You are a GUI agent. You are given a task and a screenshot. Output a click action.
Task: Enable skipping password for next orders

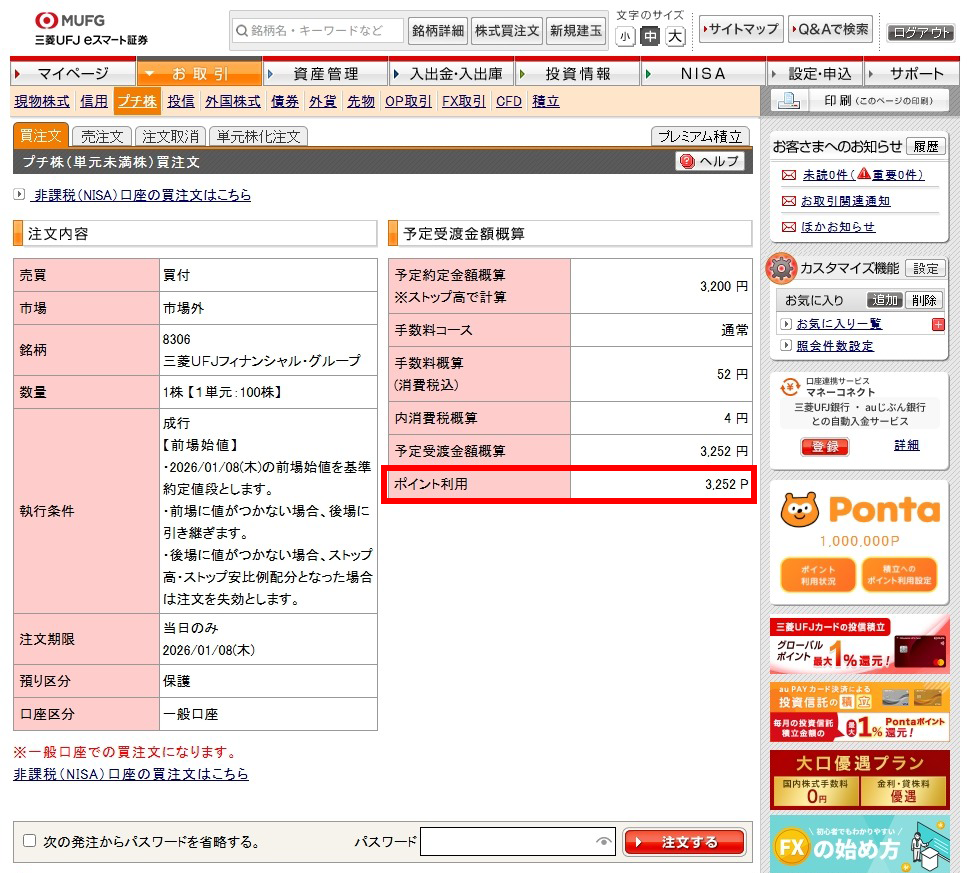click(29, 842)
